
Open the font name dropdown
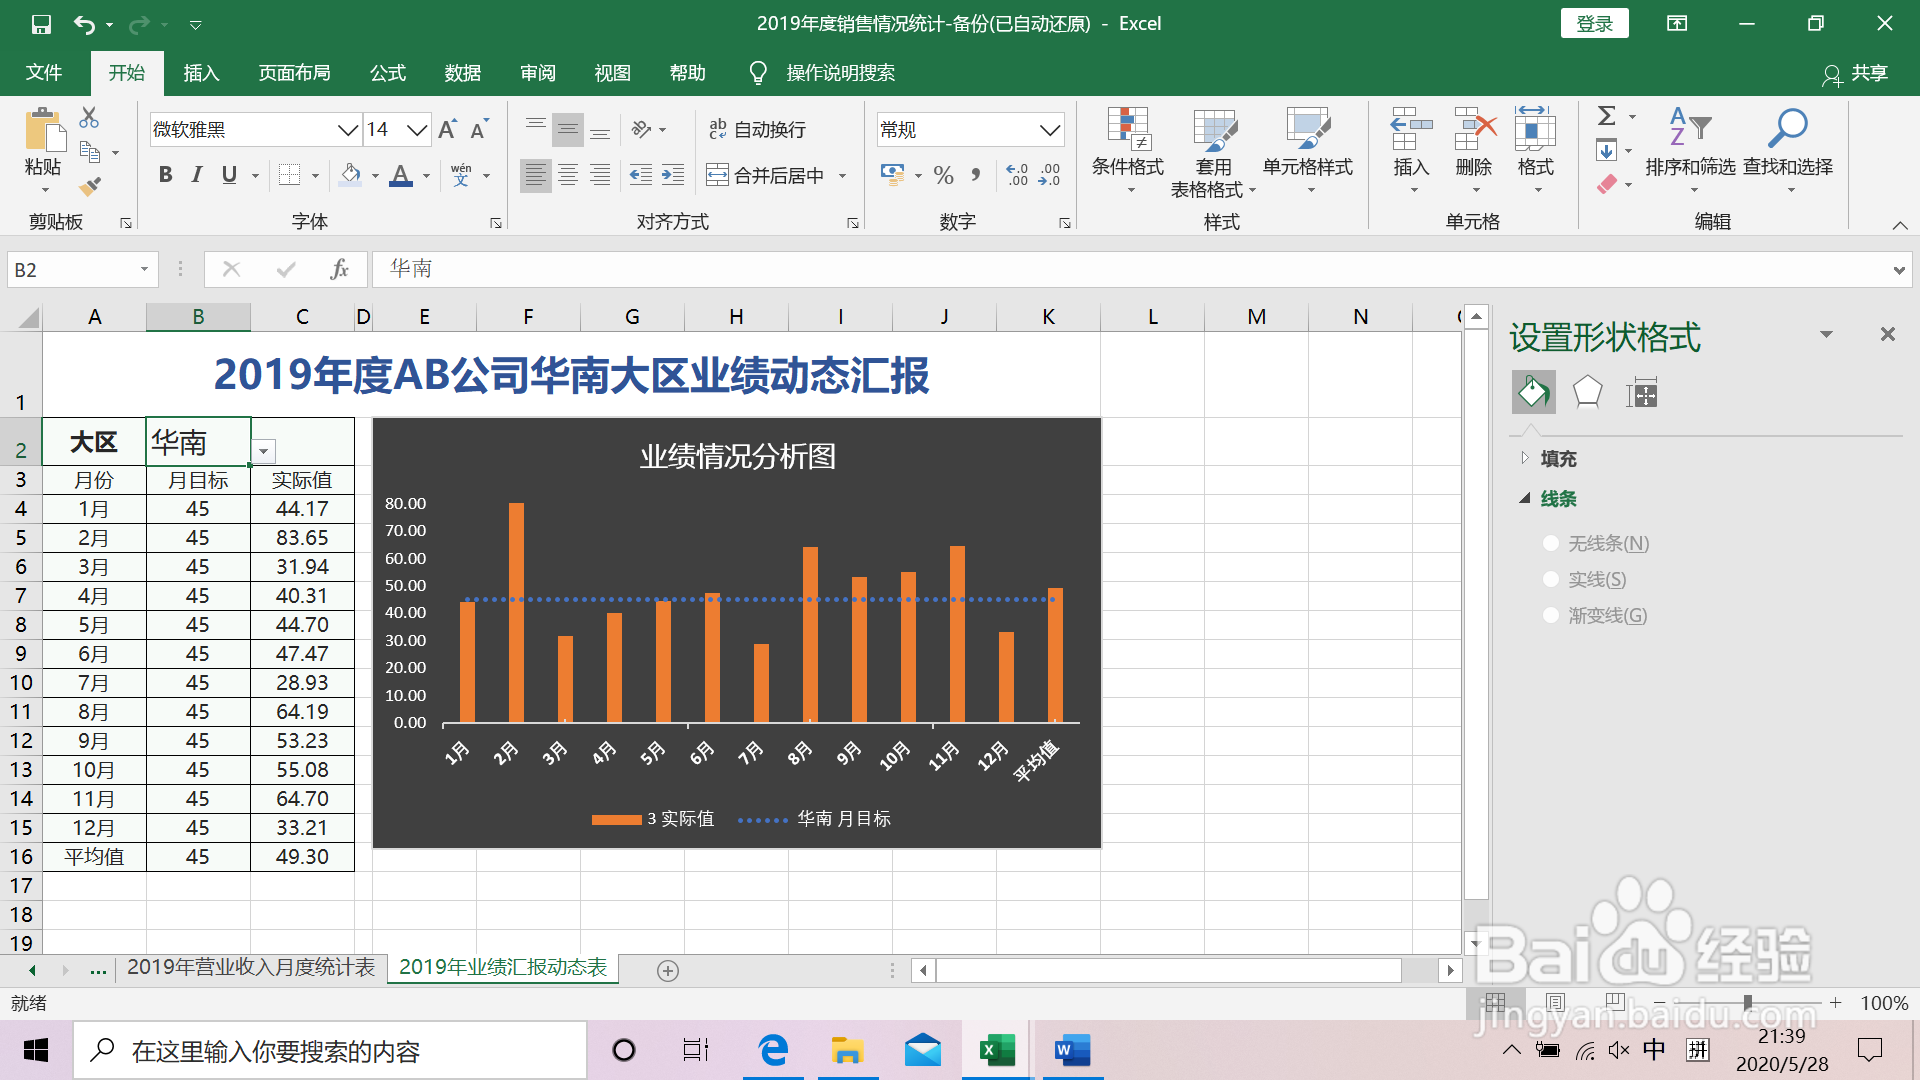point(347,130)
